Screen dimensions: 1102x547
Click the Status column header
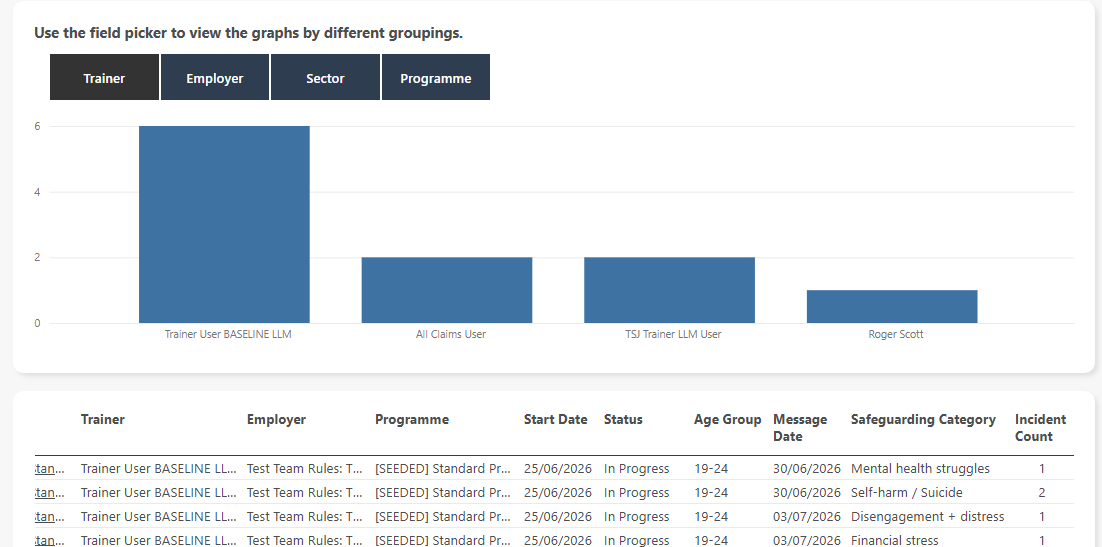[623, 420]
